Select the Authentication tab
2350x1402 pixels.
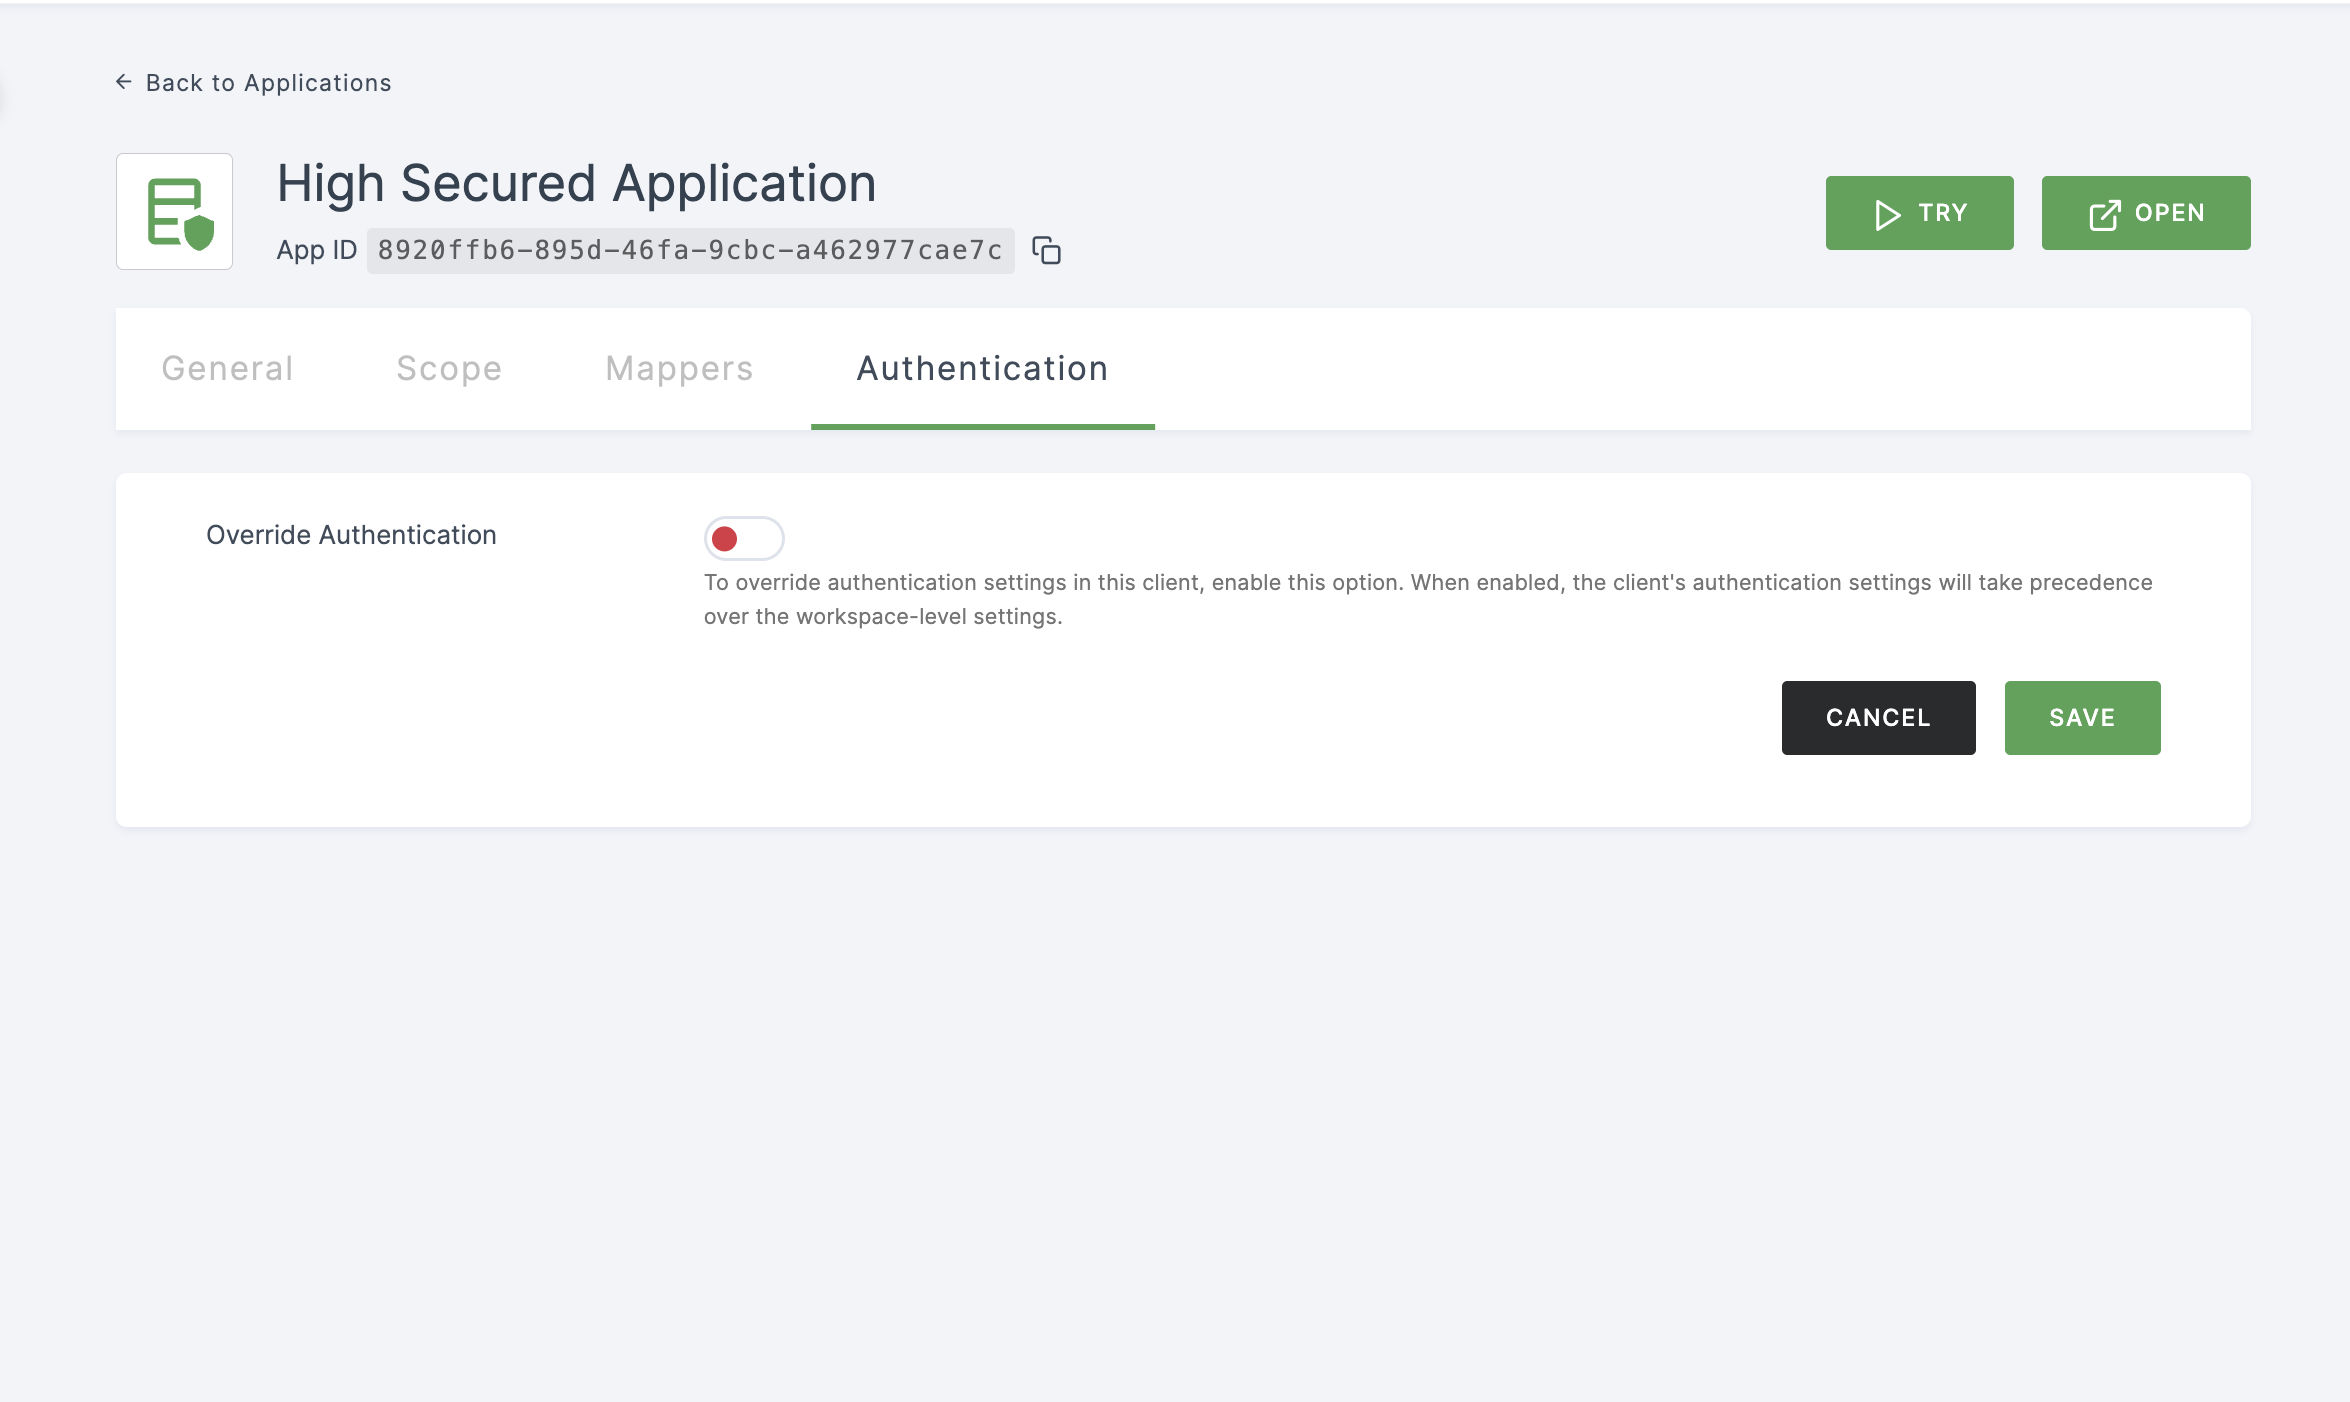tap(981, 367)
